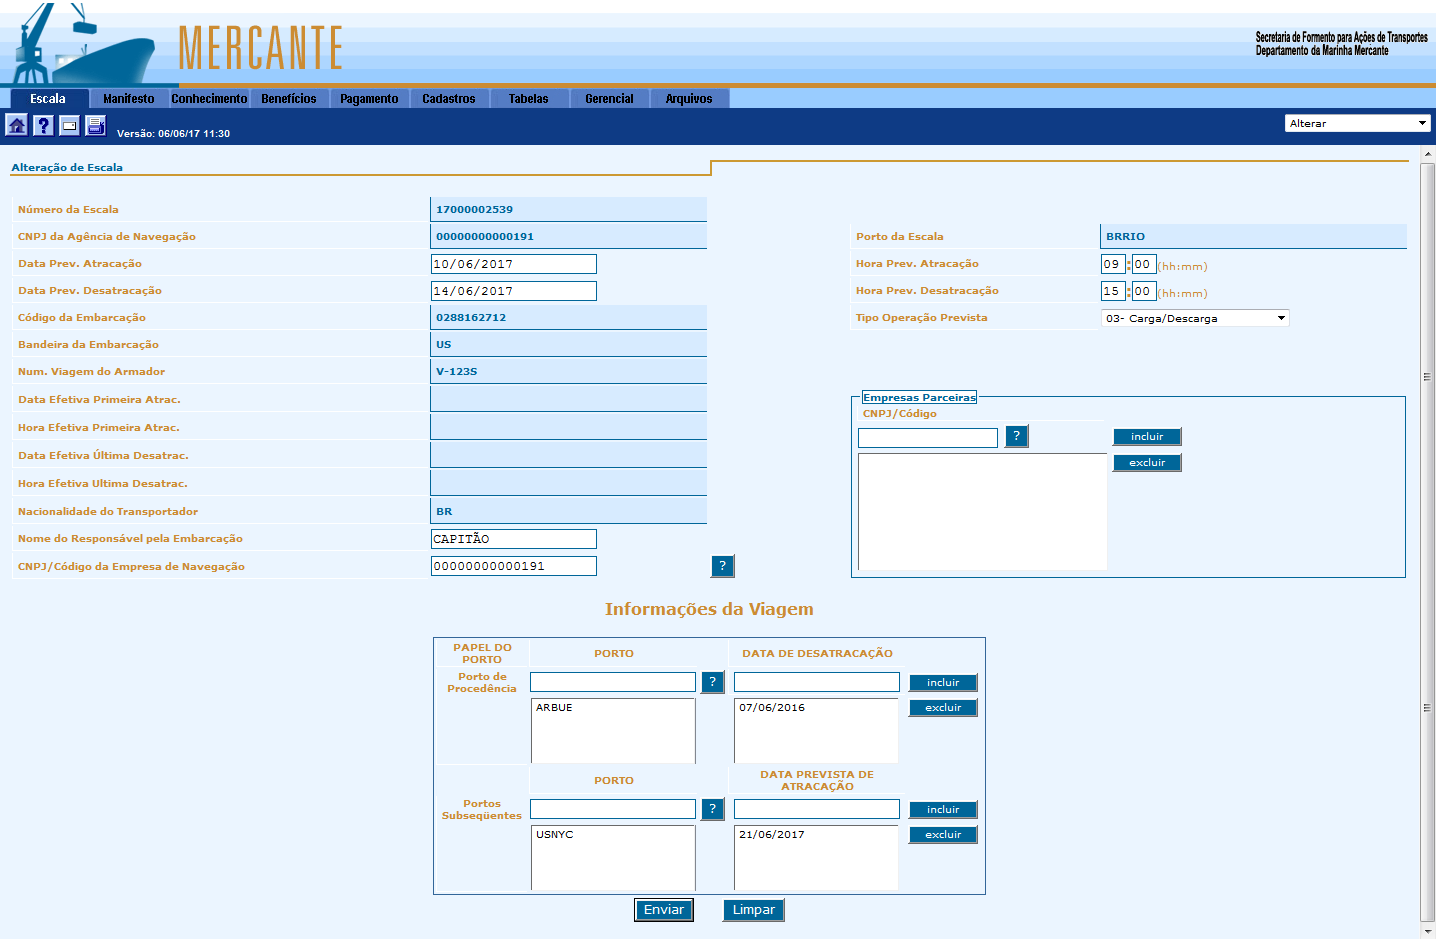Expand the Tipo Operação Prevista dropdown
The width and height of the screenshot is (1436, 939).
point(1195,318)
